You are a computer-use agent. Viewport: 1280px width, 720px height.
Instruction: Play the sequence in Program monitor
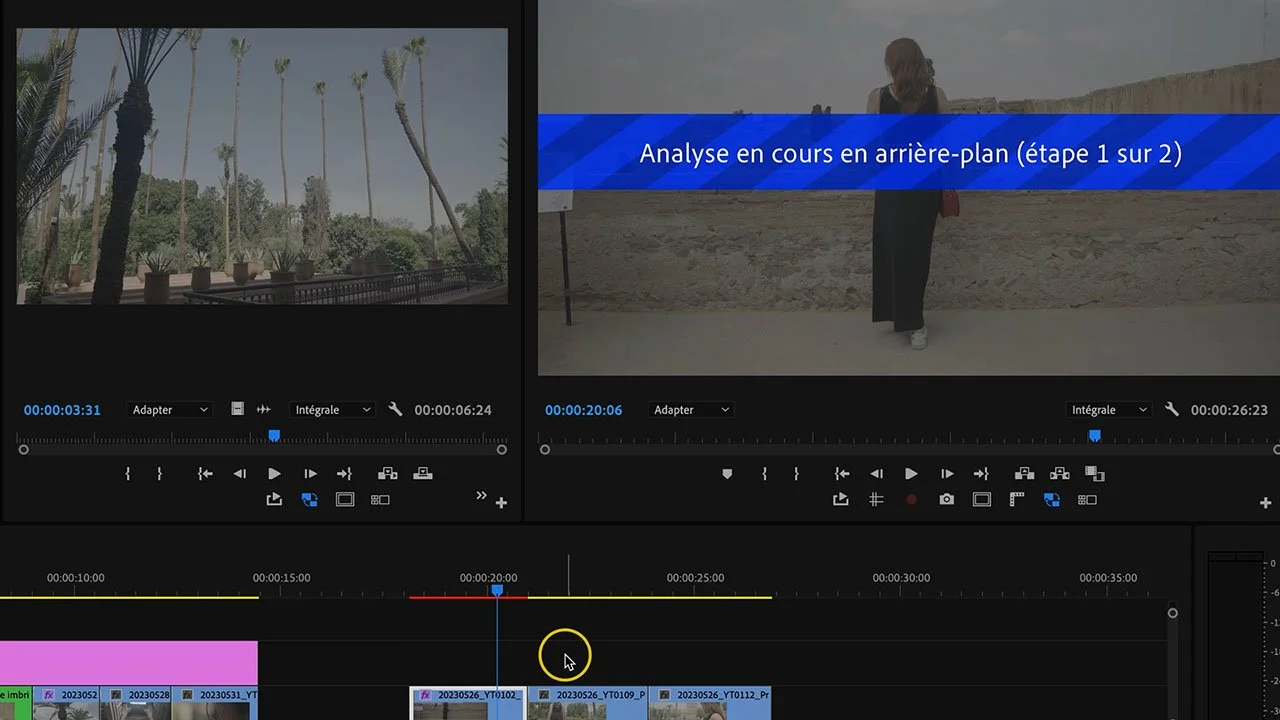click(911, 474)
